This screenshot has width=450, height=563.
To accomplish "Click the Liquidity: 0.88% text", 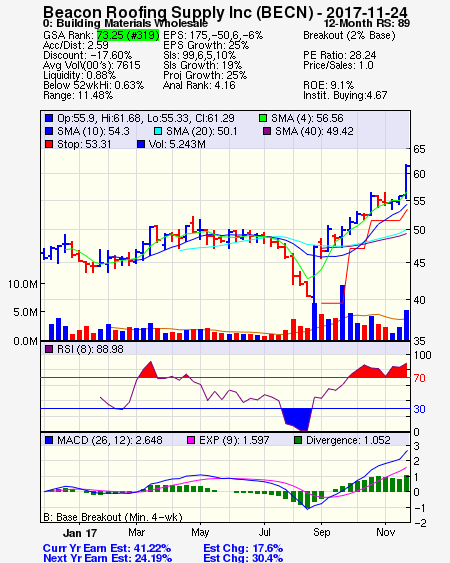I will (79, 75).
